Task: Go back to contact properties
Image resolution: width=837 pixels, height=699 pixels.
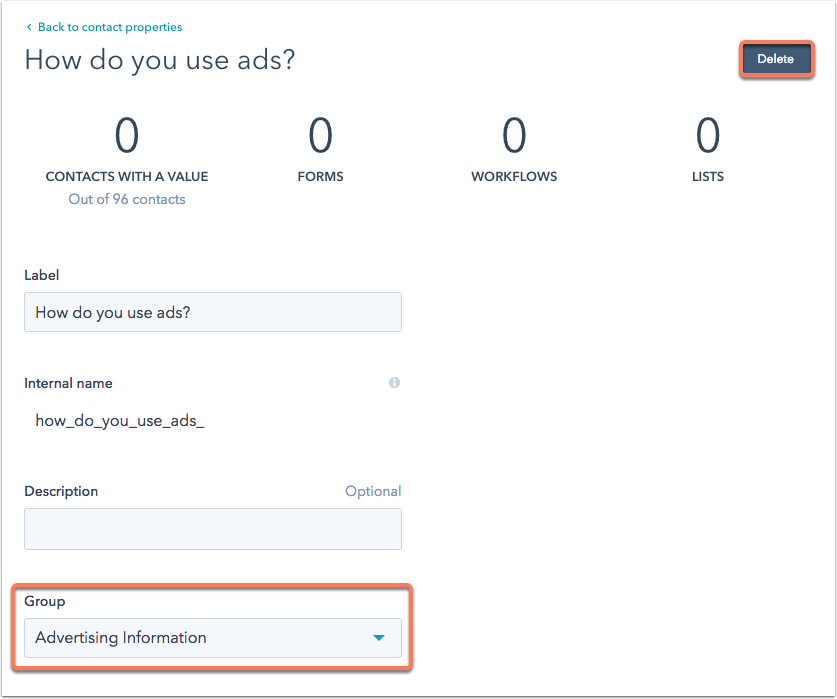Action: click(110, 27)
